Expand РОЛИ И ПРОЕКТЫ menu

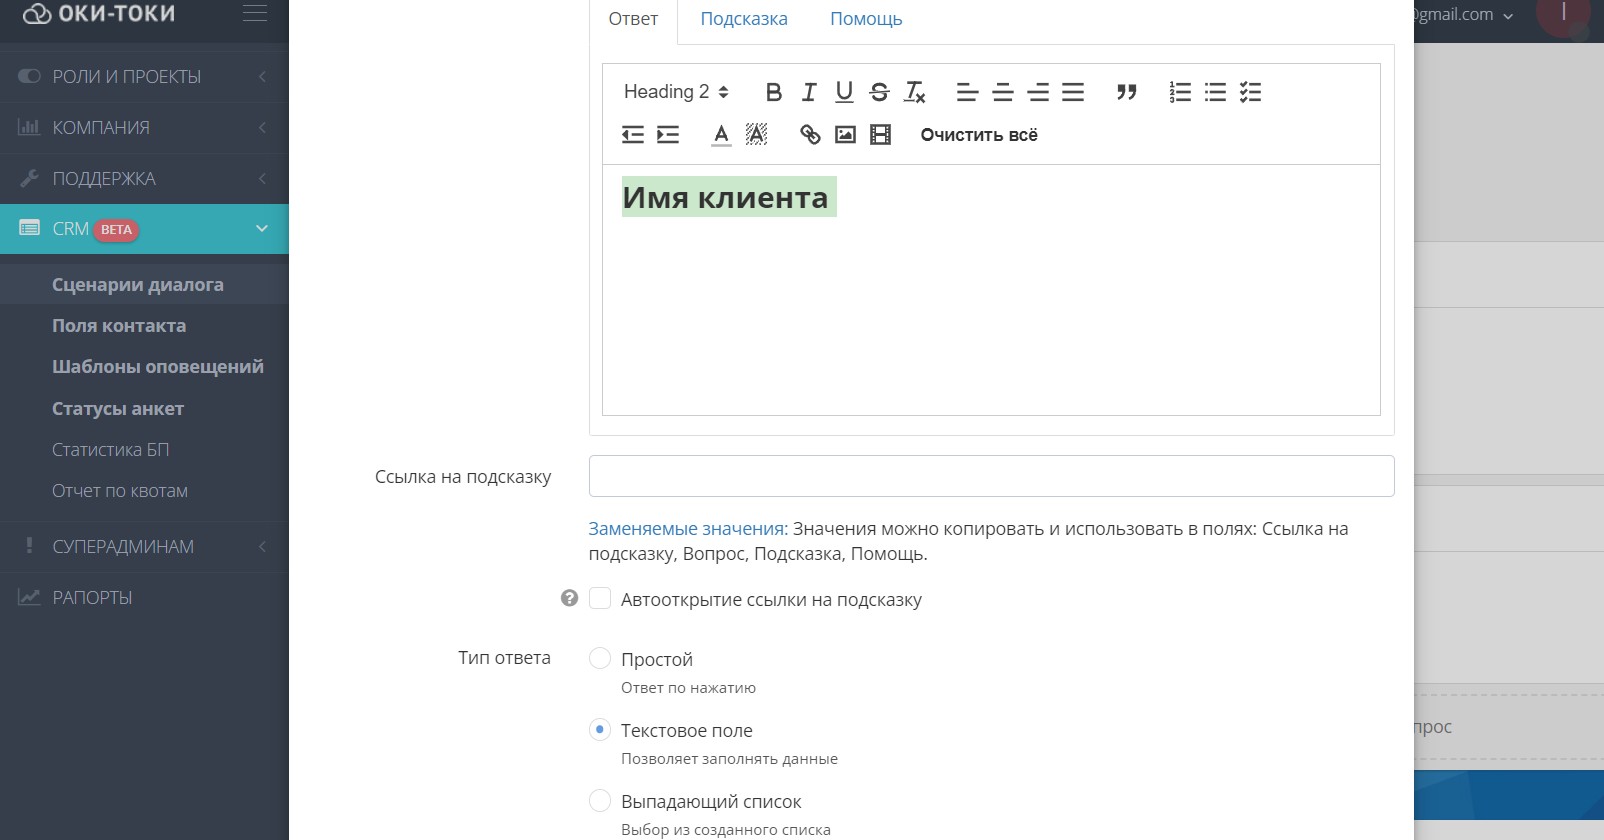[144, 76]
